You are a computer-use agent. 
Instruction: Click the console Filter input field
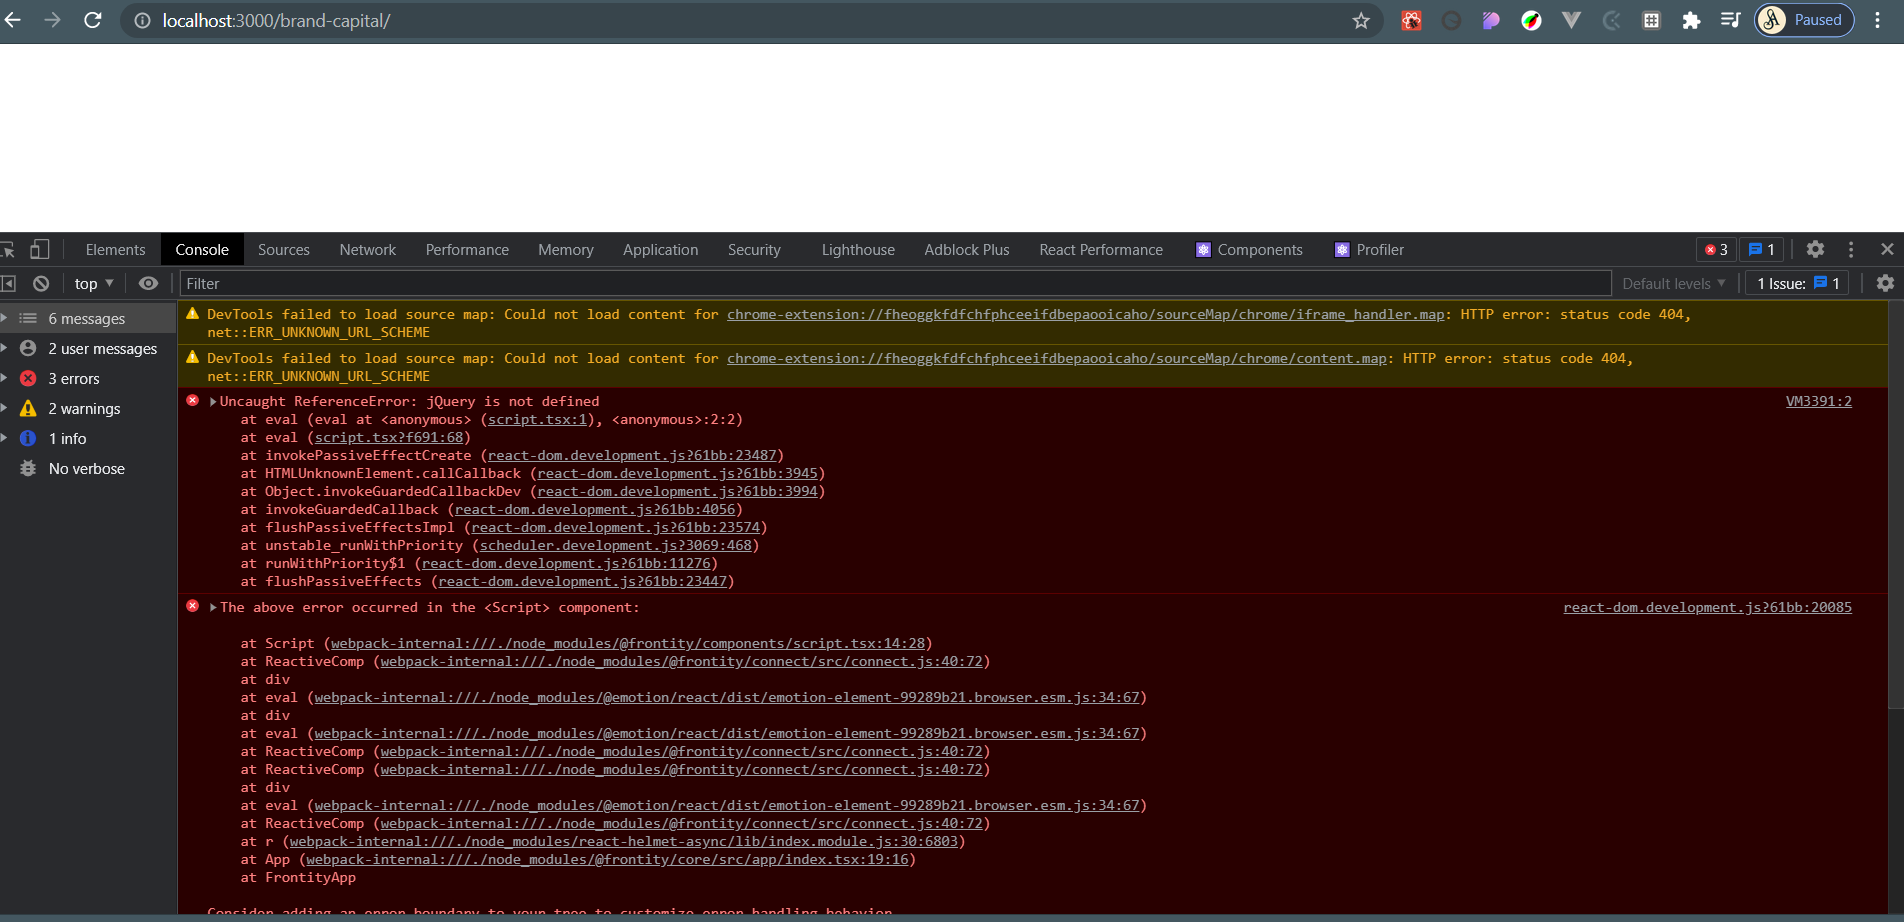890,284
